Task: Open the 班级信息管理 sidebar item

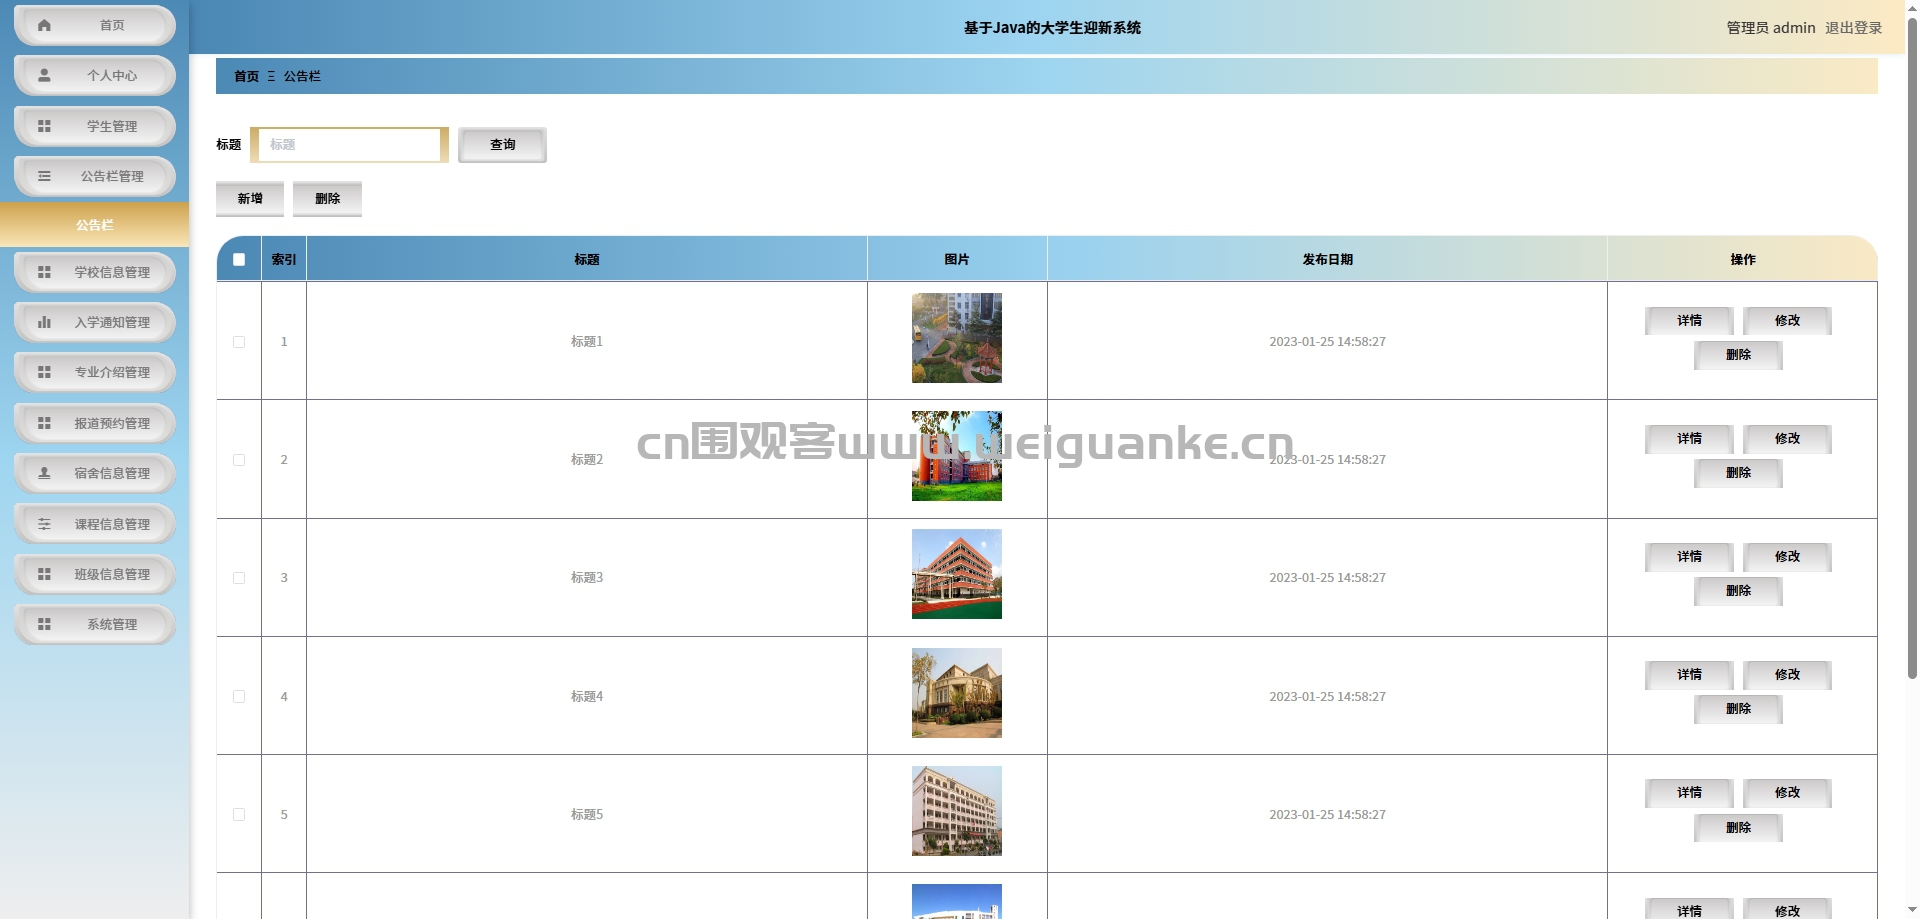Action: [x=95, y=574]
